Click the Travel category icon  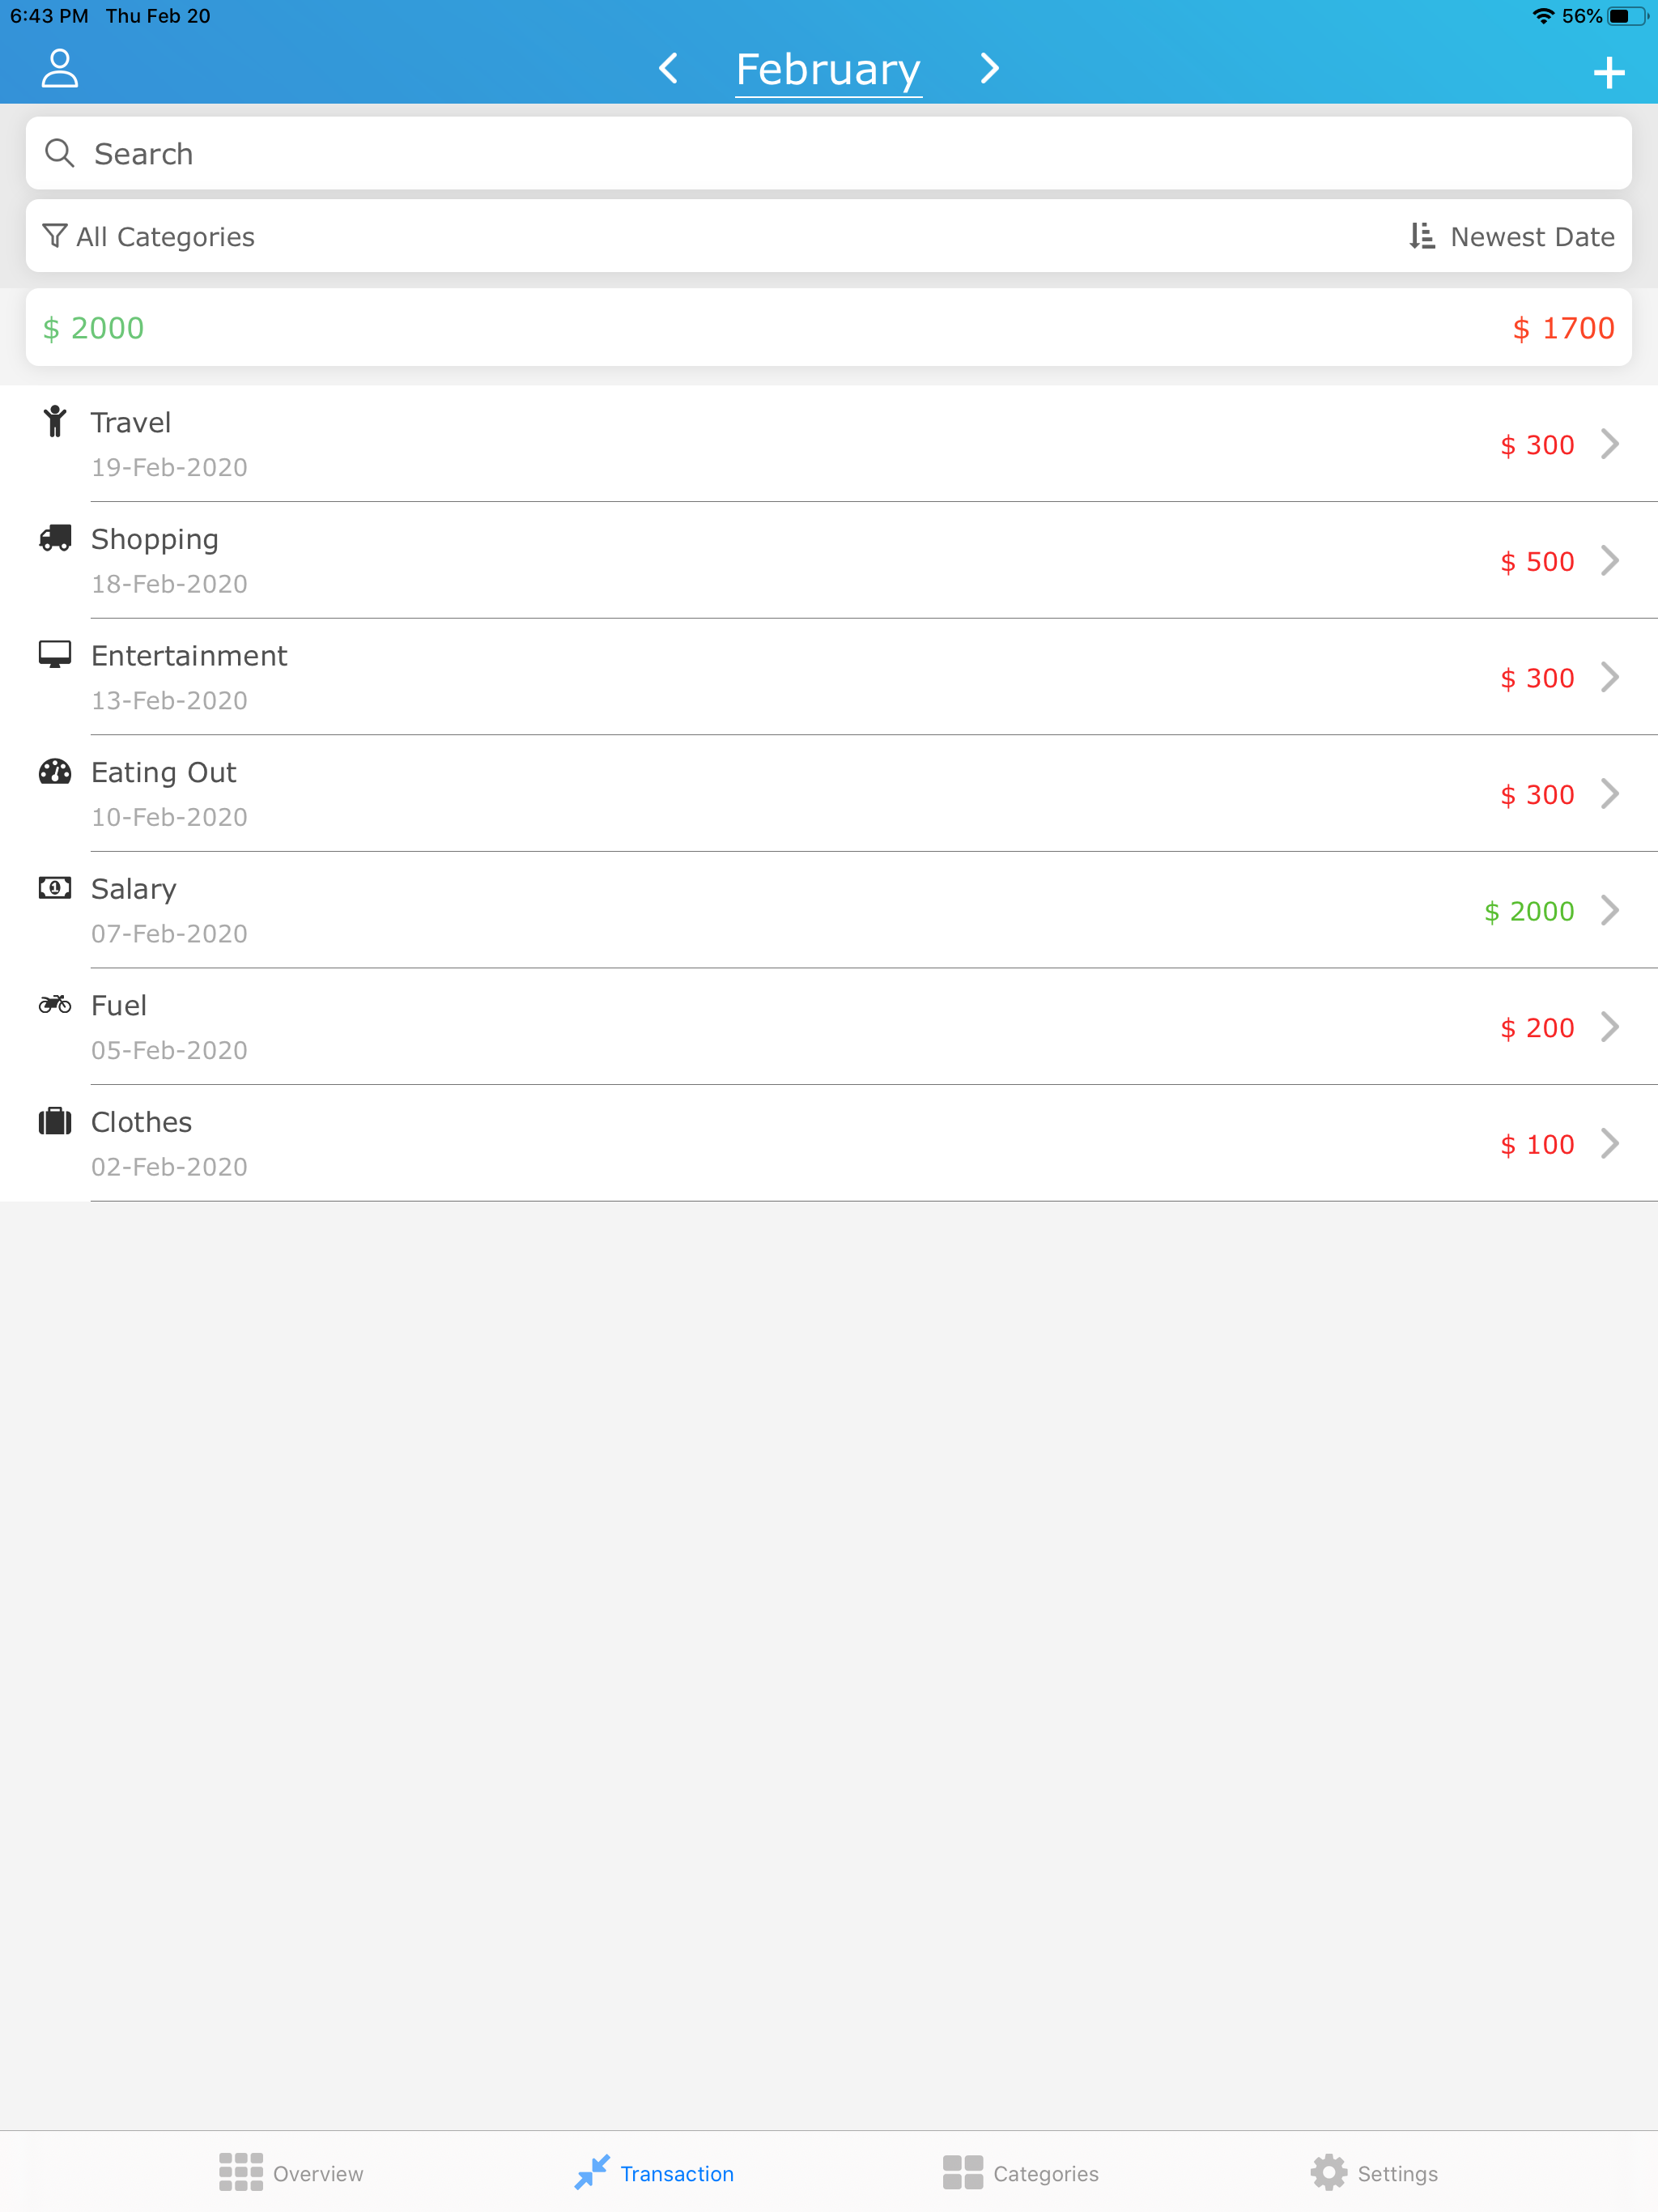55,422
